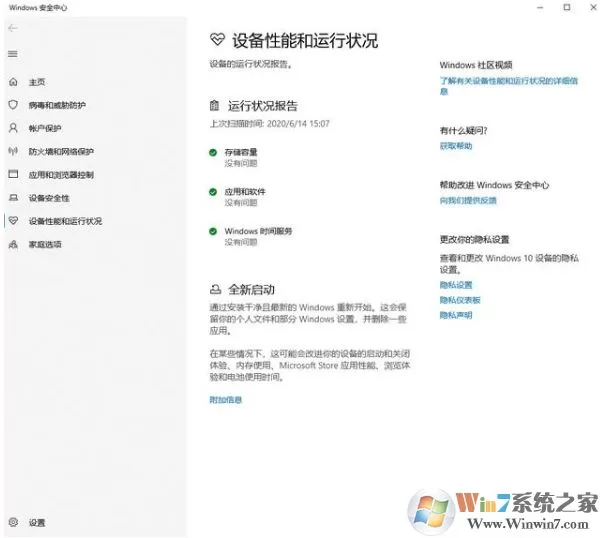Click the heart icon for 设备性能和运行状况

coord(13,220)
